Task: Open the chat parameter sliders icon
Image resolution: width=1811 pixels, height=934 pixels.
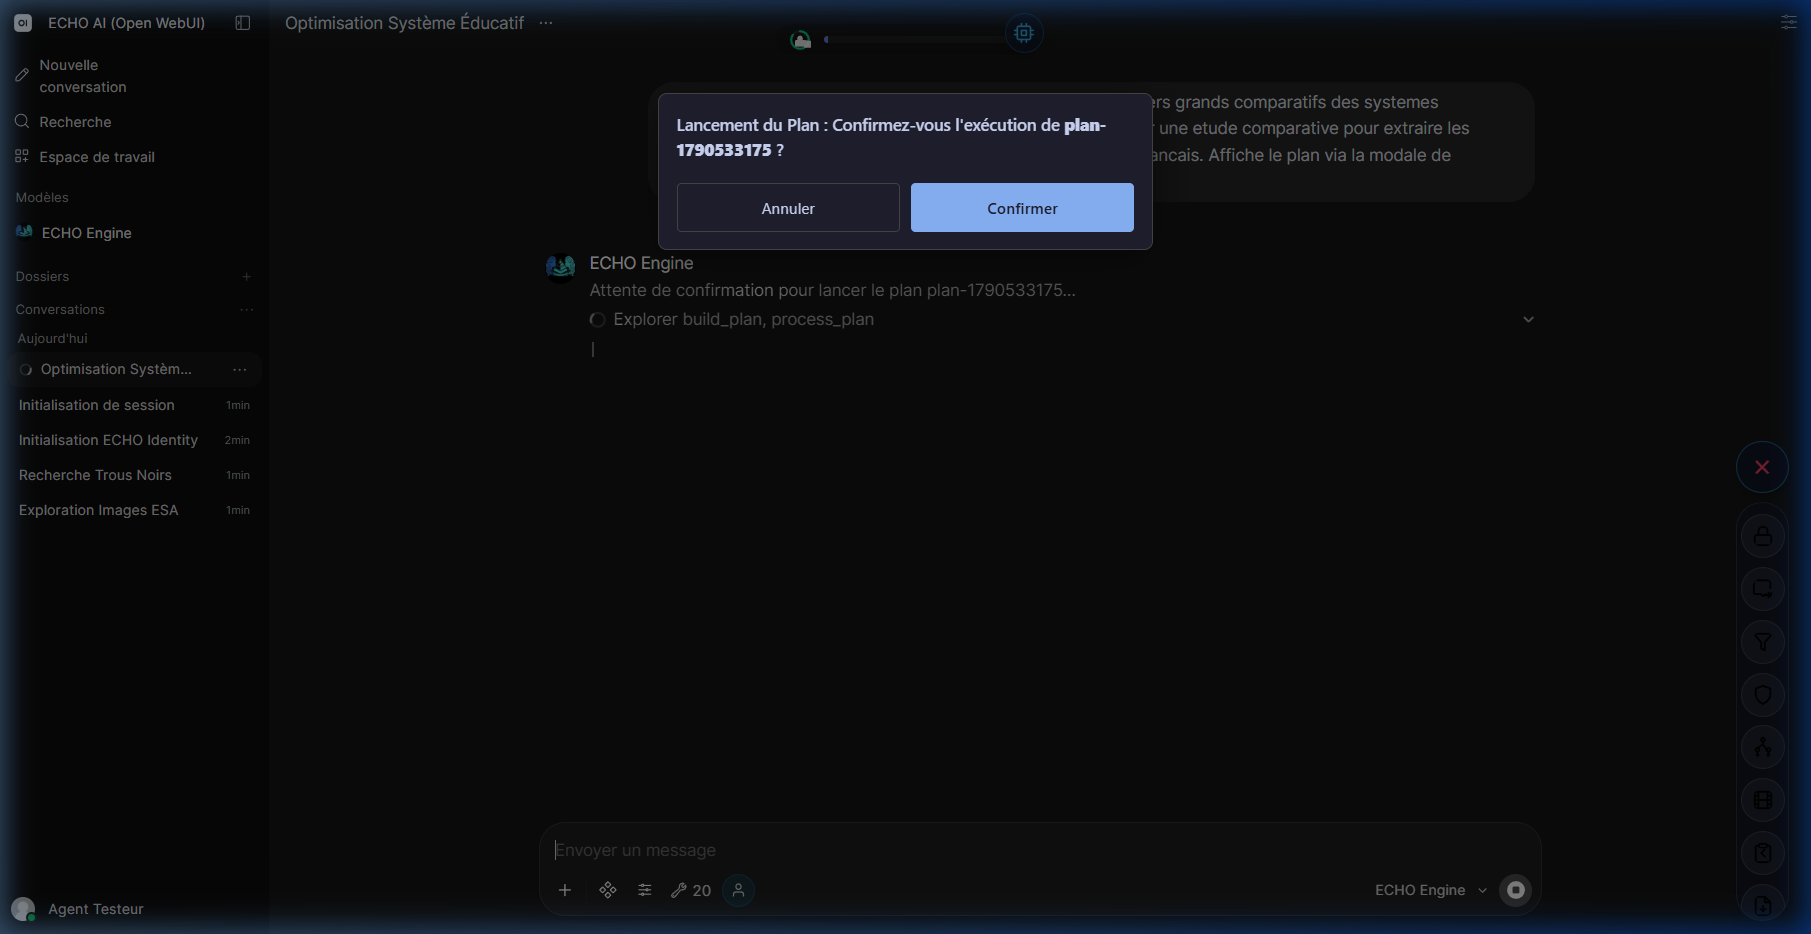Action: click(645, 890)
